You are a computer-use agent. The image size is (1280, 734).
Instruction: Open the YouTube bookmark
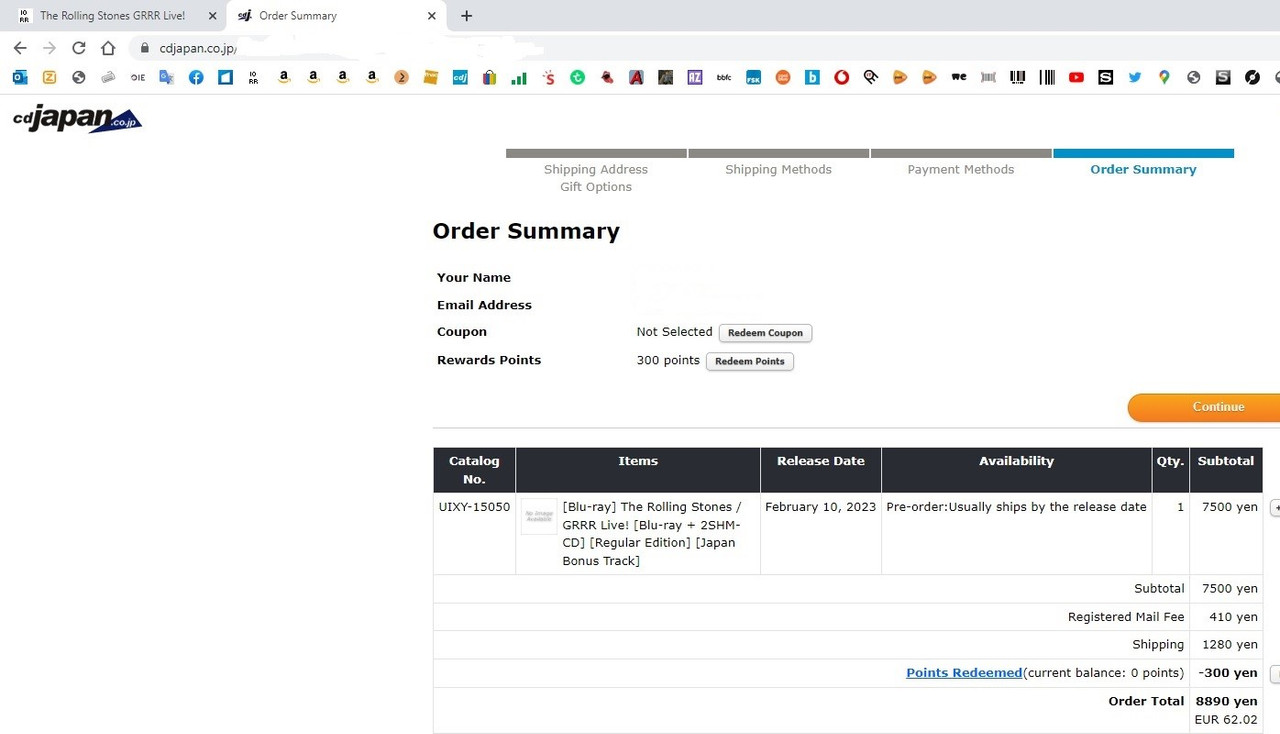click(1076, 77)
